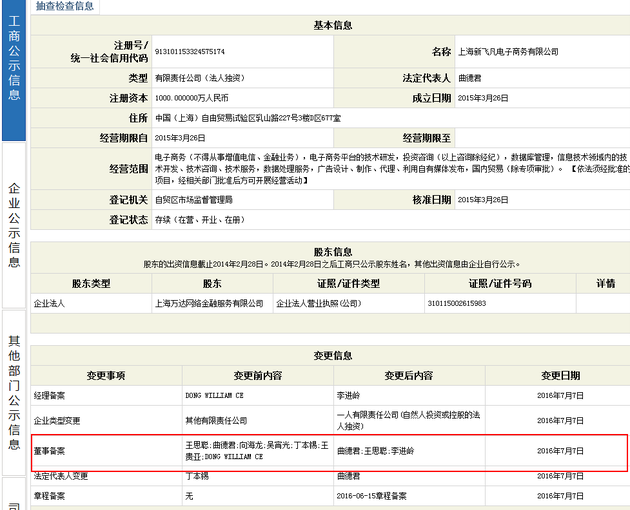
Task: Click status 存续（在营、开业、在册）
Action: click(x=200, y=220)
